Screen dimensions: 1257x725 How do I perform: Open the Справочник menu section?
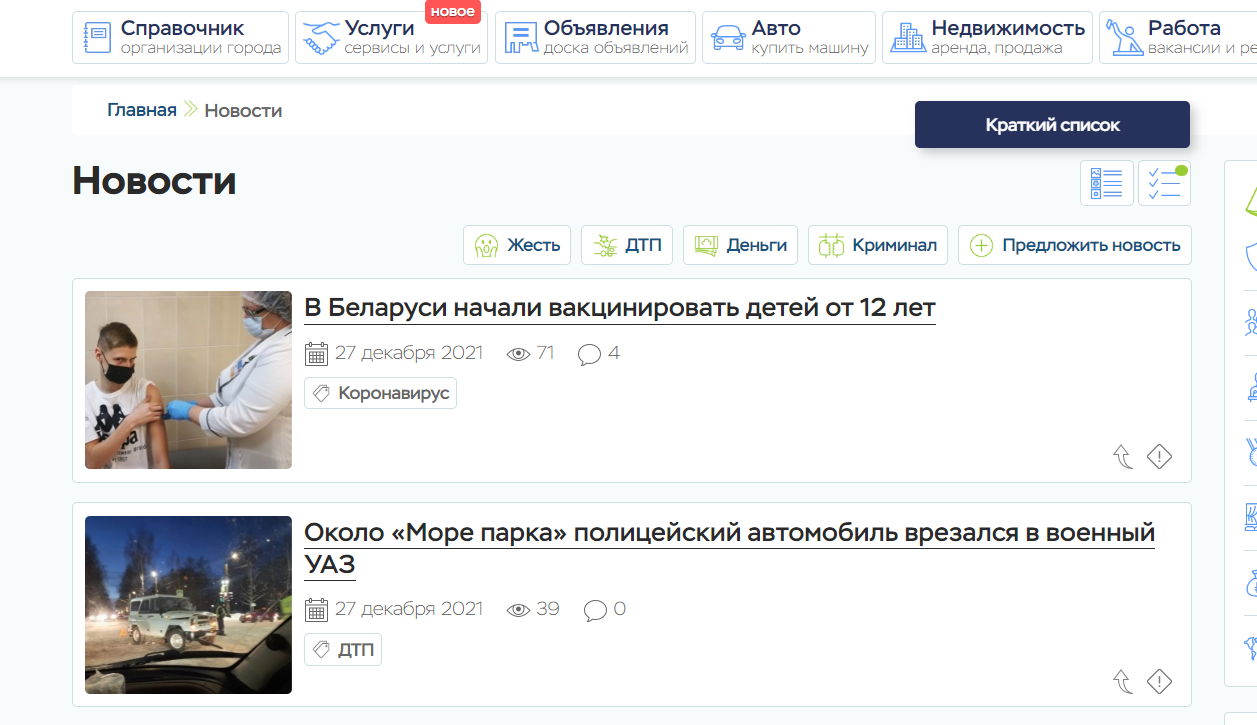[x=181, y=38]
